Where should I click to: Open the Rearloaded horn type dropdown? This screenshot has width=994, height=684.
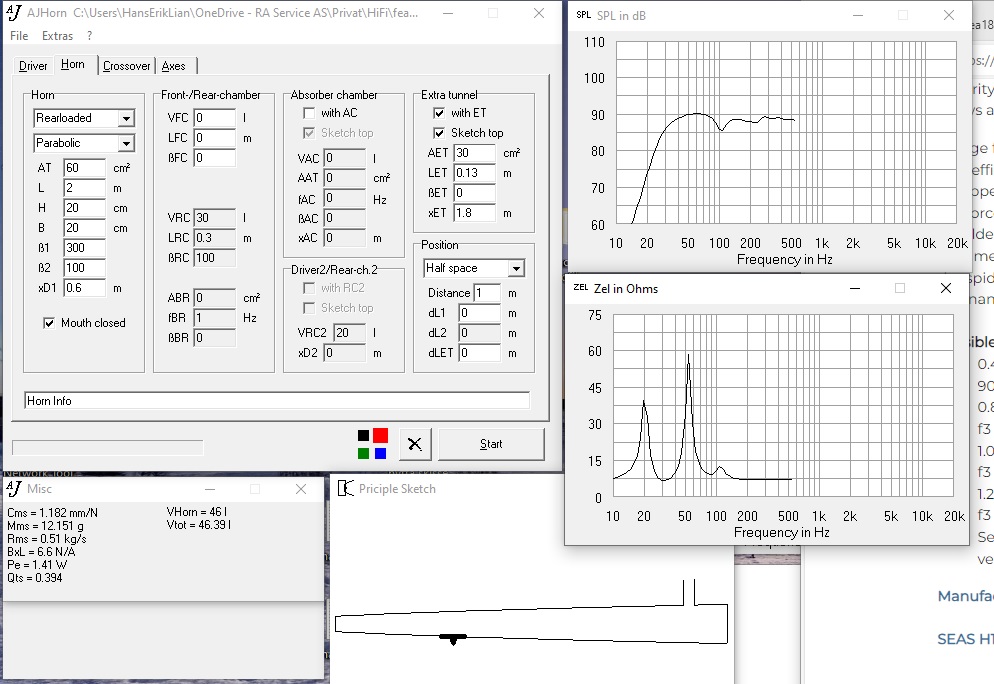[x=126, y=119]
